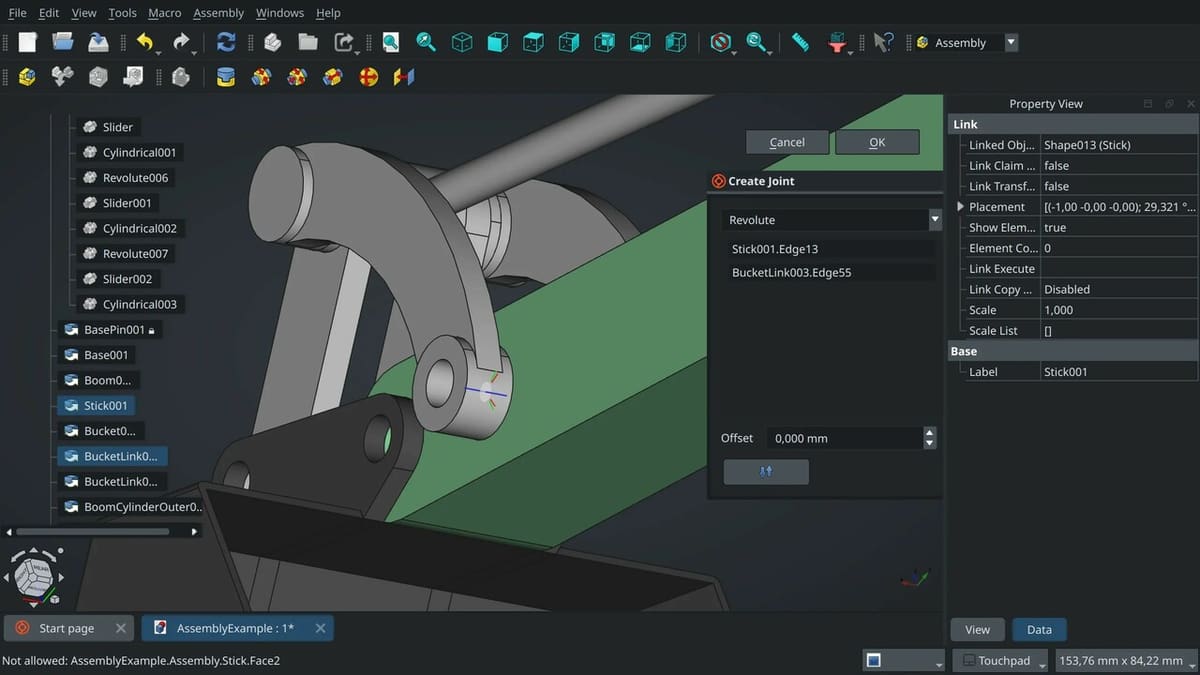Confirm the joint with OK
1200x675 pixels.
point(877,142)
